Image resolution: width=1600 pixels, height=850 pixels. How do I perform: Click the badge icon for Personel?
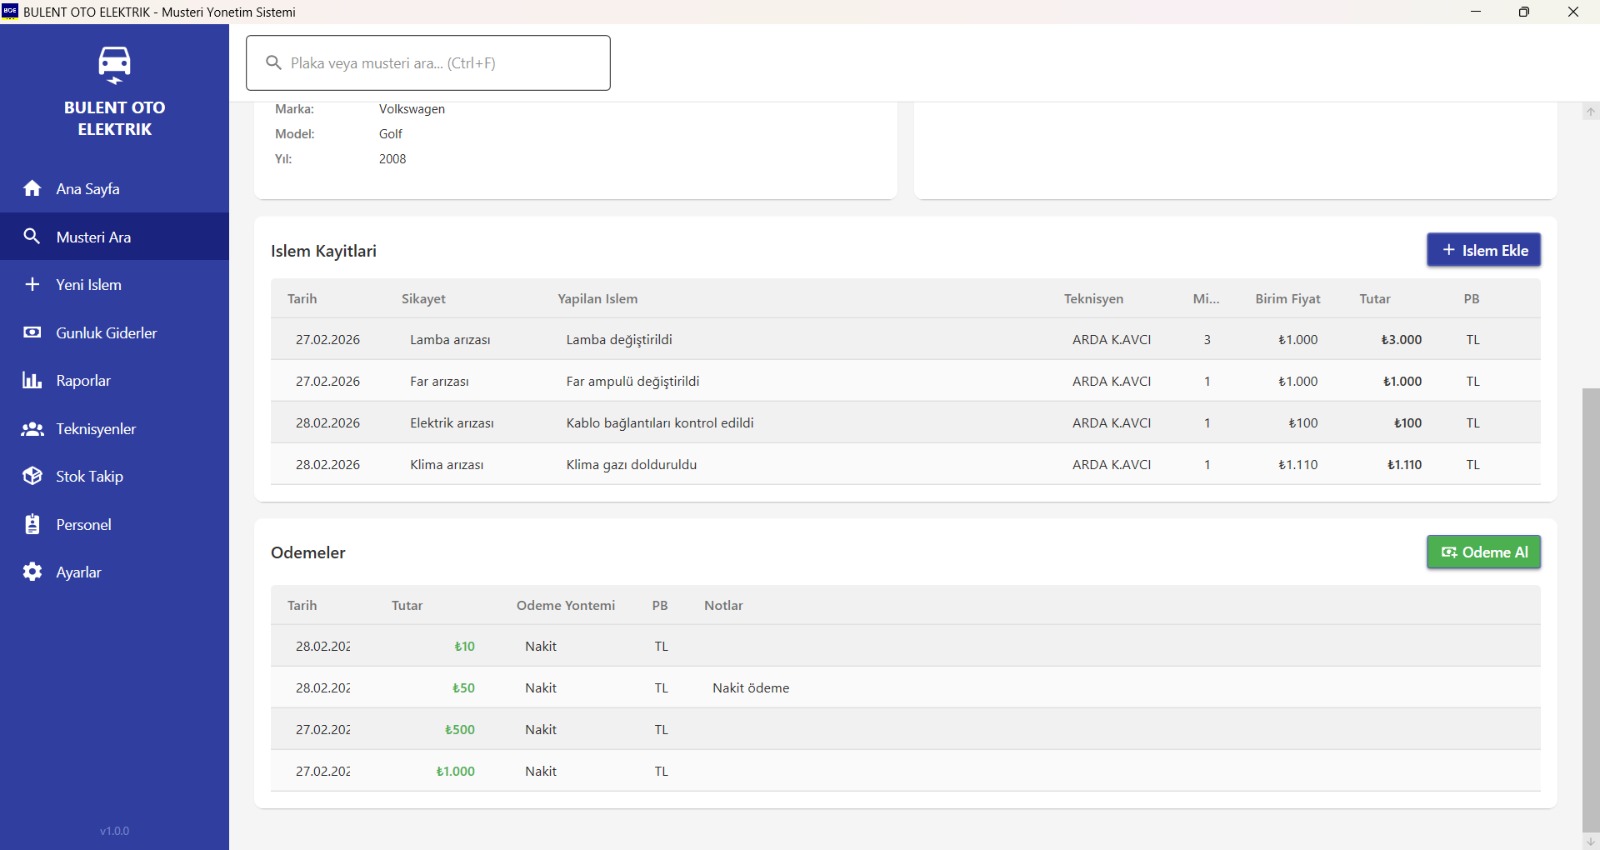(x=32, y=525)
